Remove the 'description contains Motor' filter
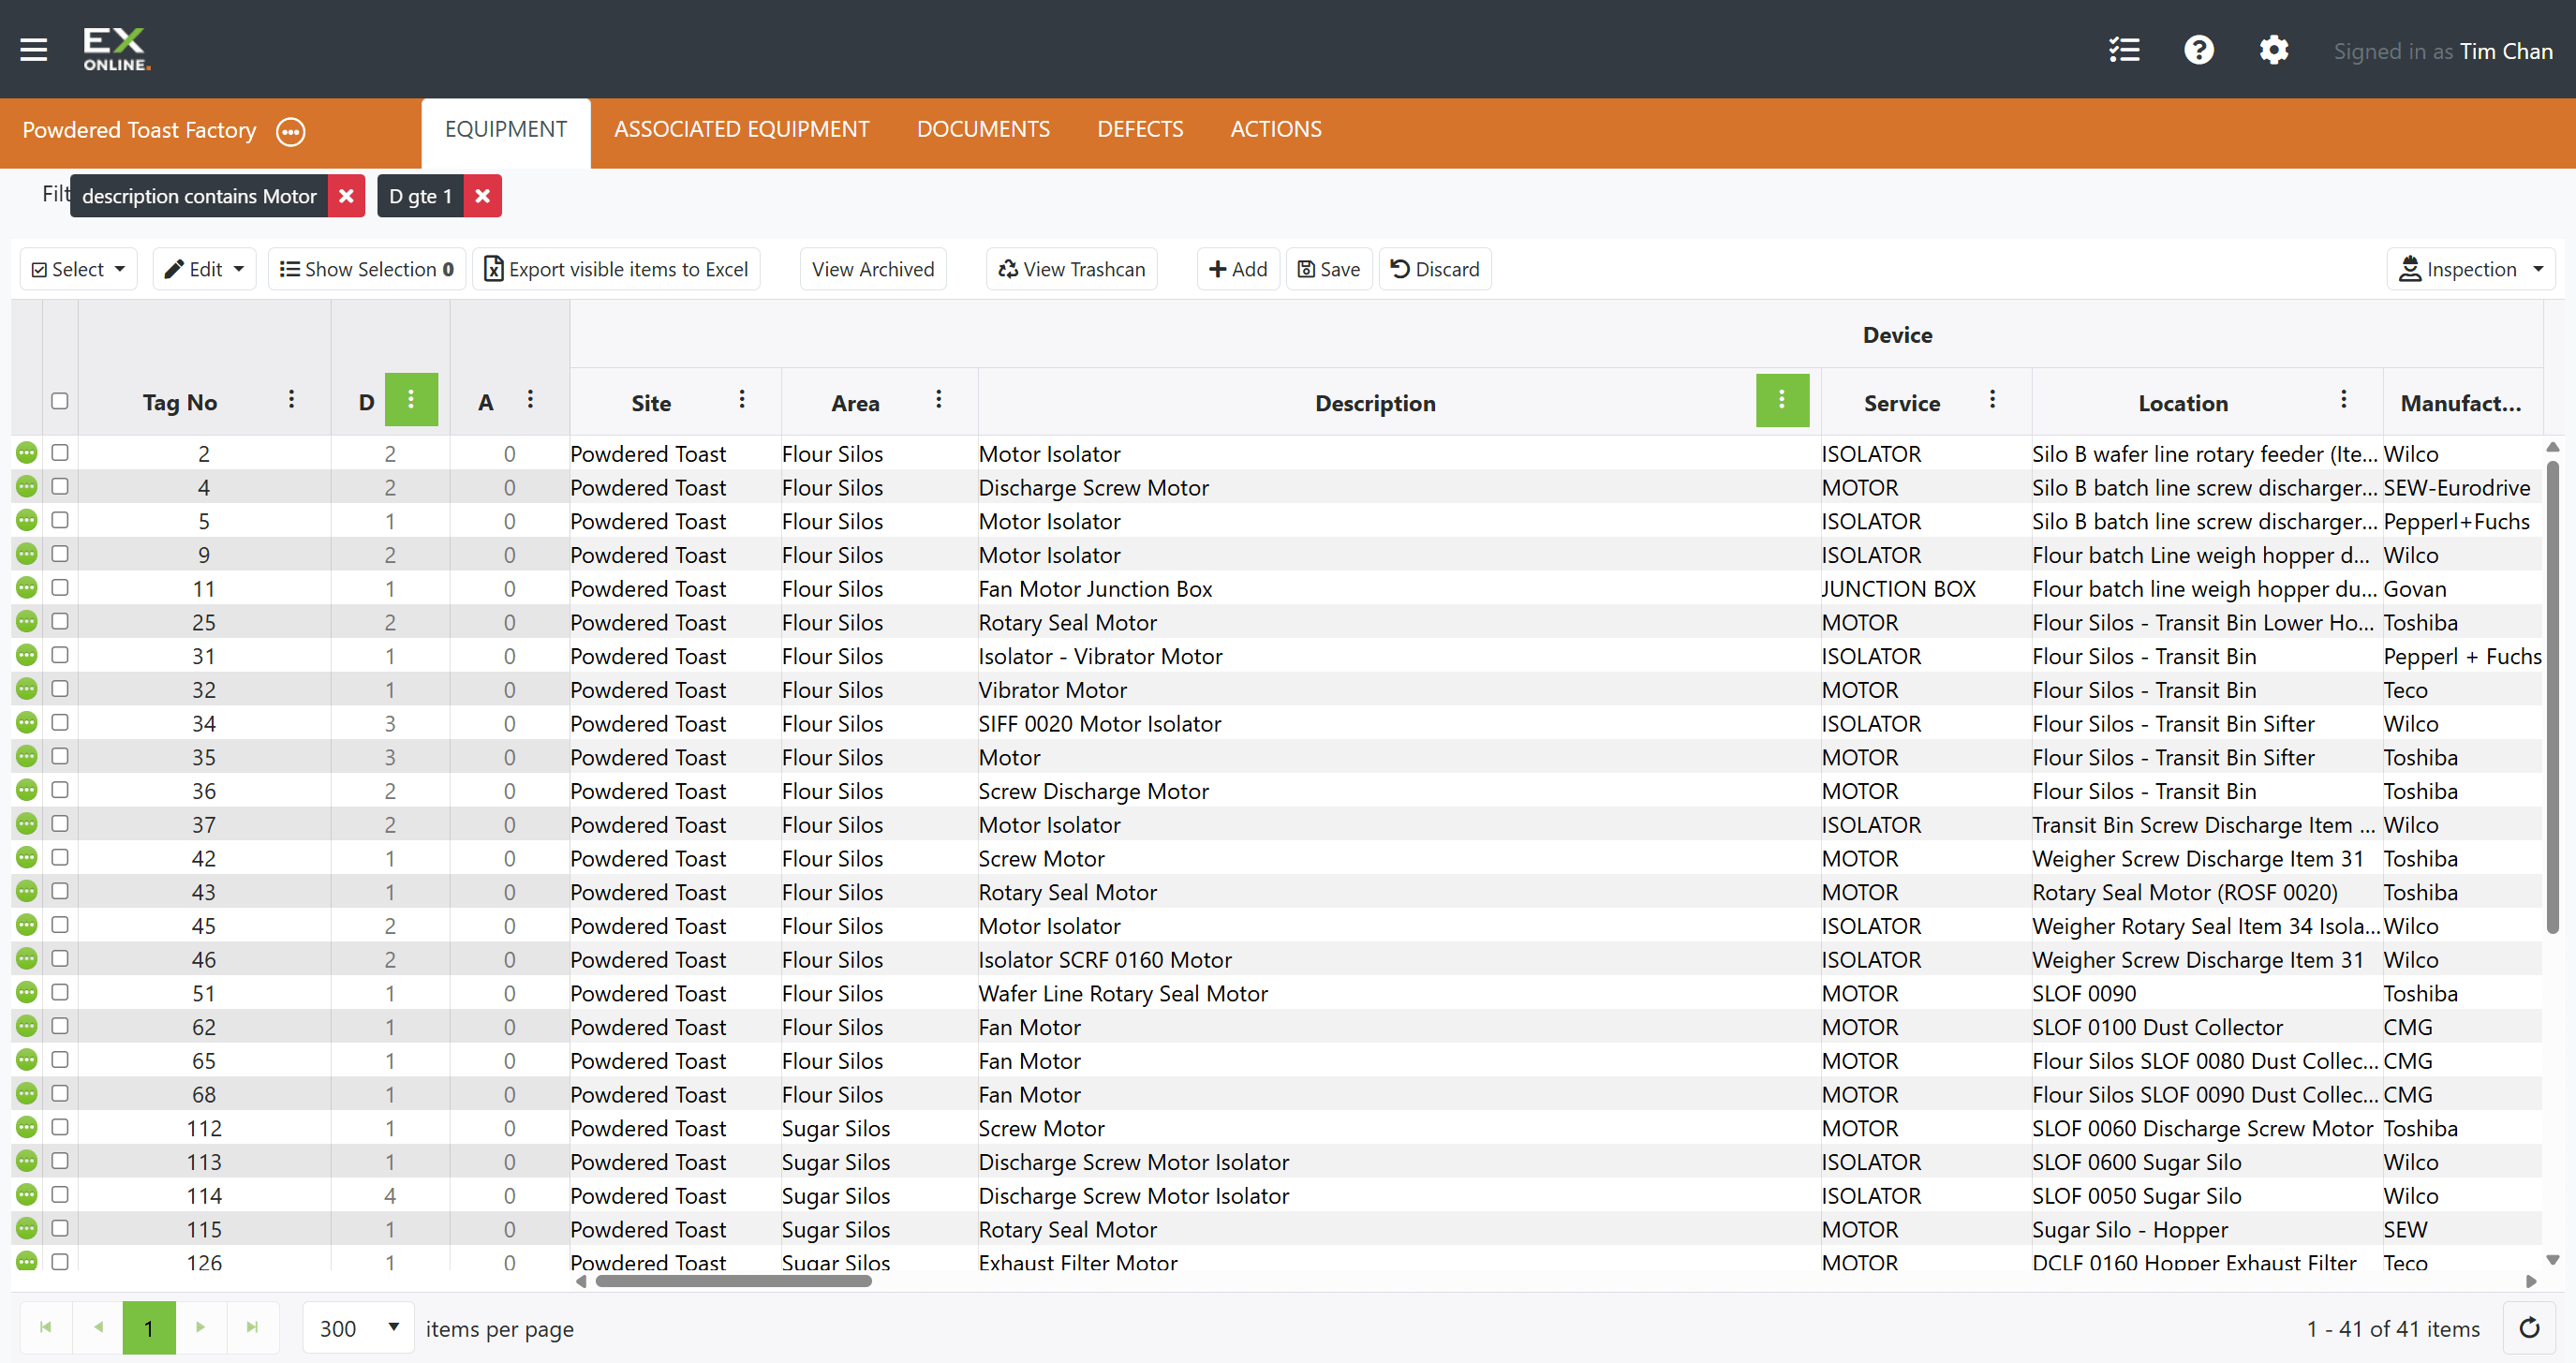The height and width of the screenshot is (1363, 2576). coord(346,196)
